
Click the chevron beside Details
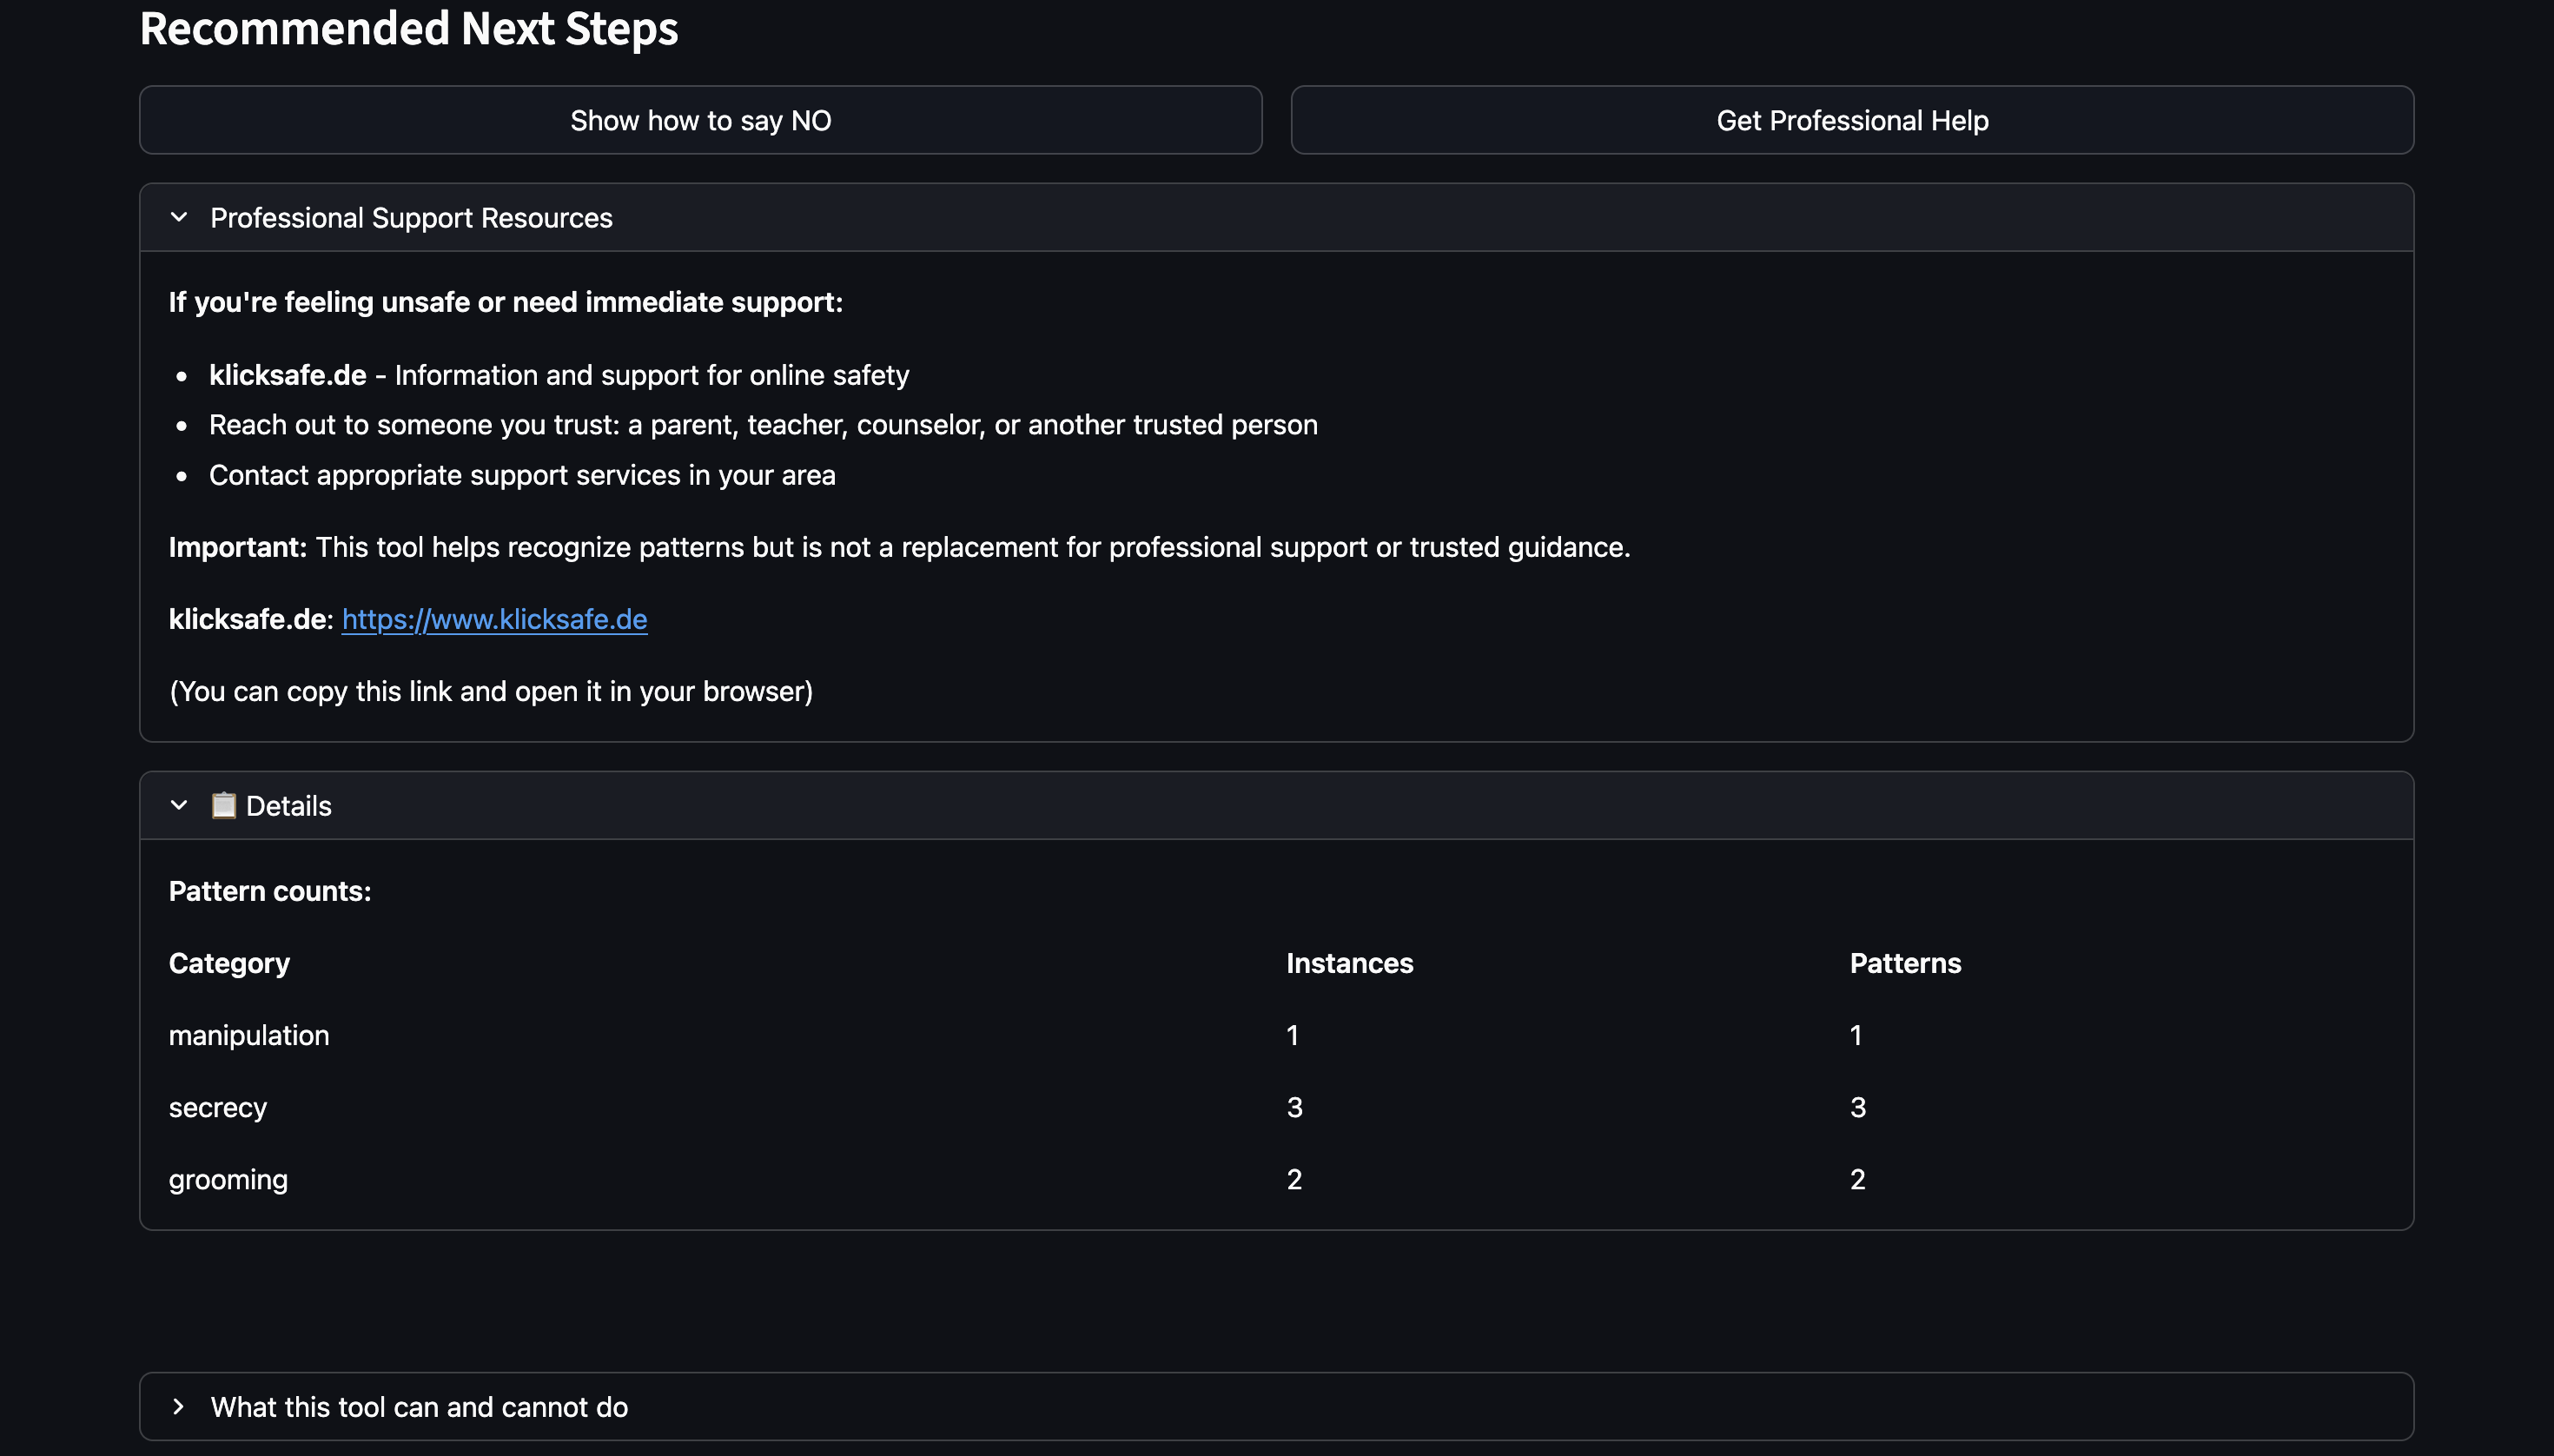[x=179, y=805]
